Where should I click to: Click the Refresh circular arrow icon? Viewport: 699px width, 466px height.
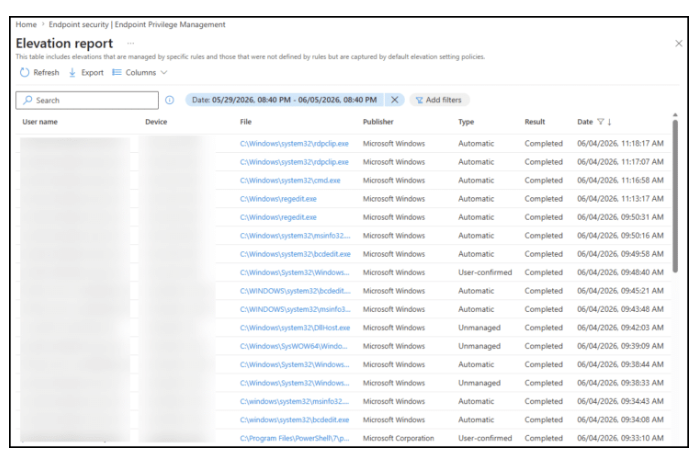(25, 72)
